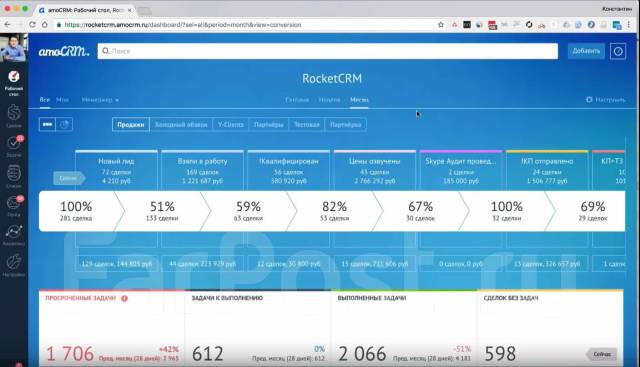Open the !Квалифицирован stage card

tap(289, 171)
